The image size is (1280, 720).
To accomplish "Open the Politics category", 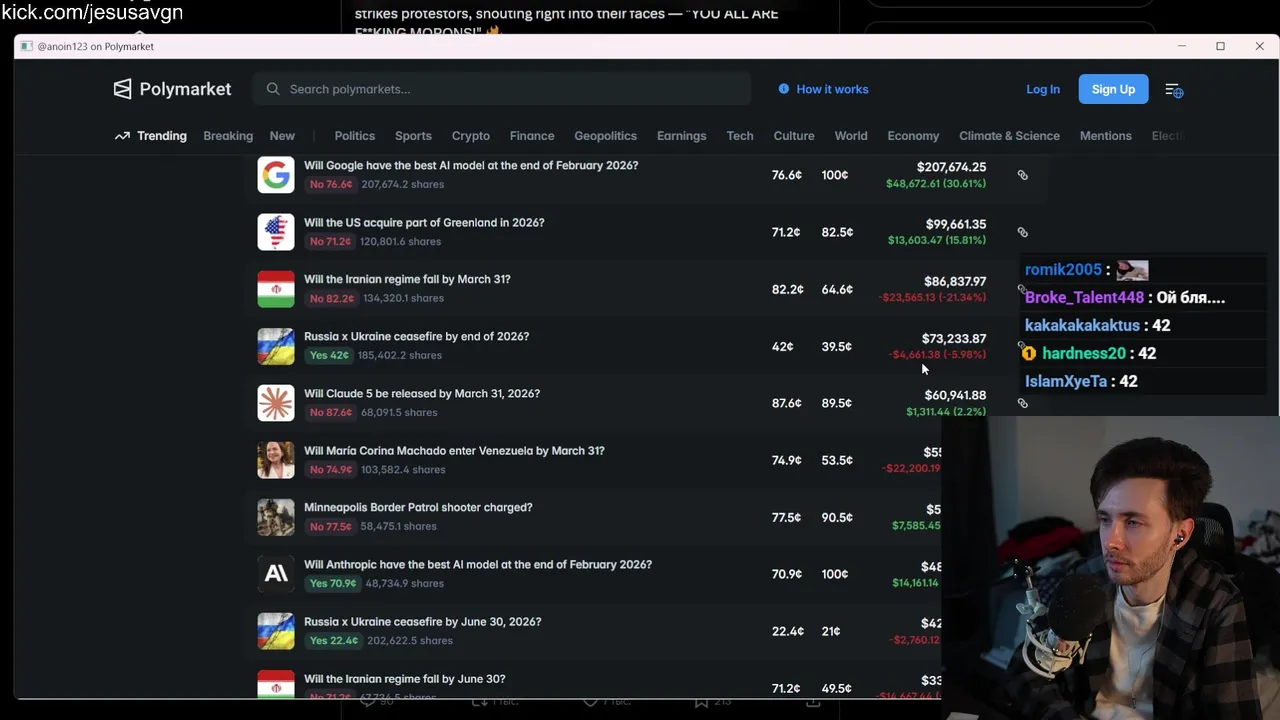I will 355,136.
